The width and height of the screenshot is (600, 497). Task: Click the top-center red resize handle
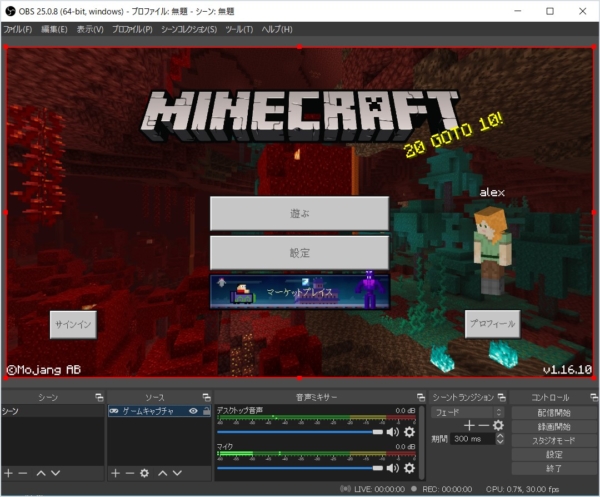click(x=300, y=47)
